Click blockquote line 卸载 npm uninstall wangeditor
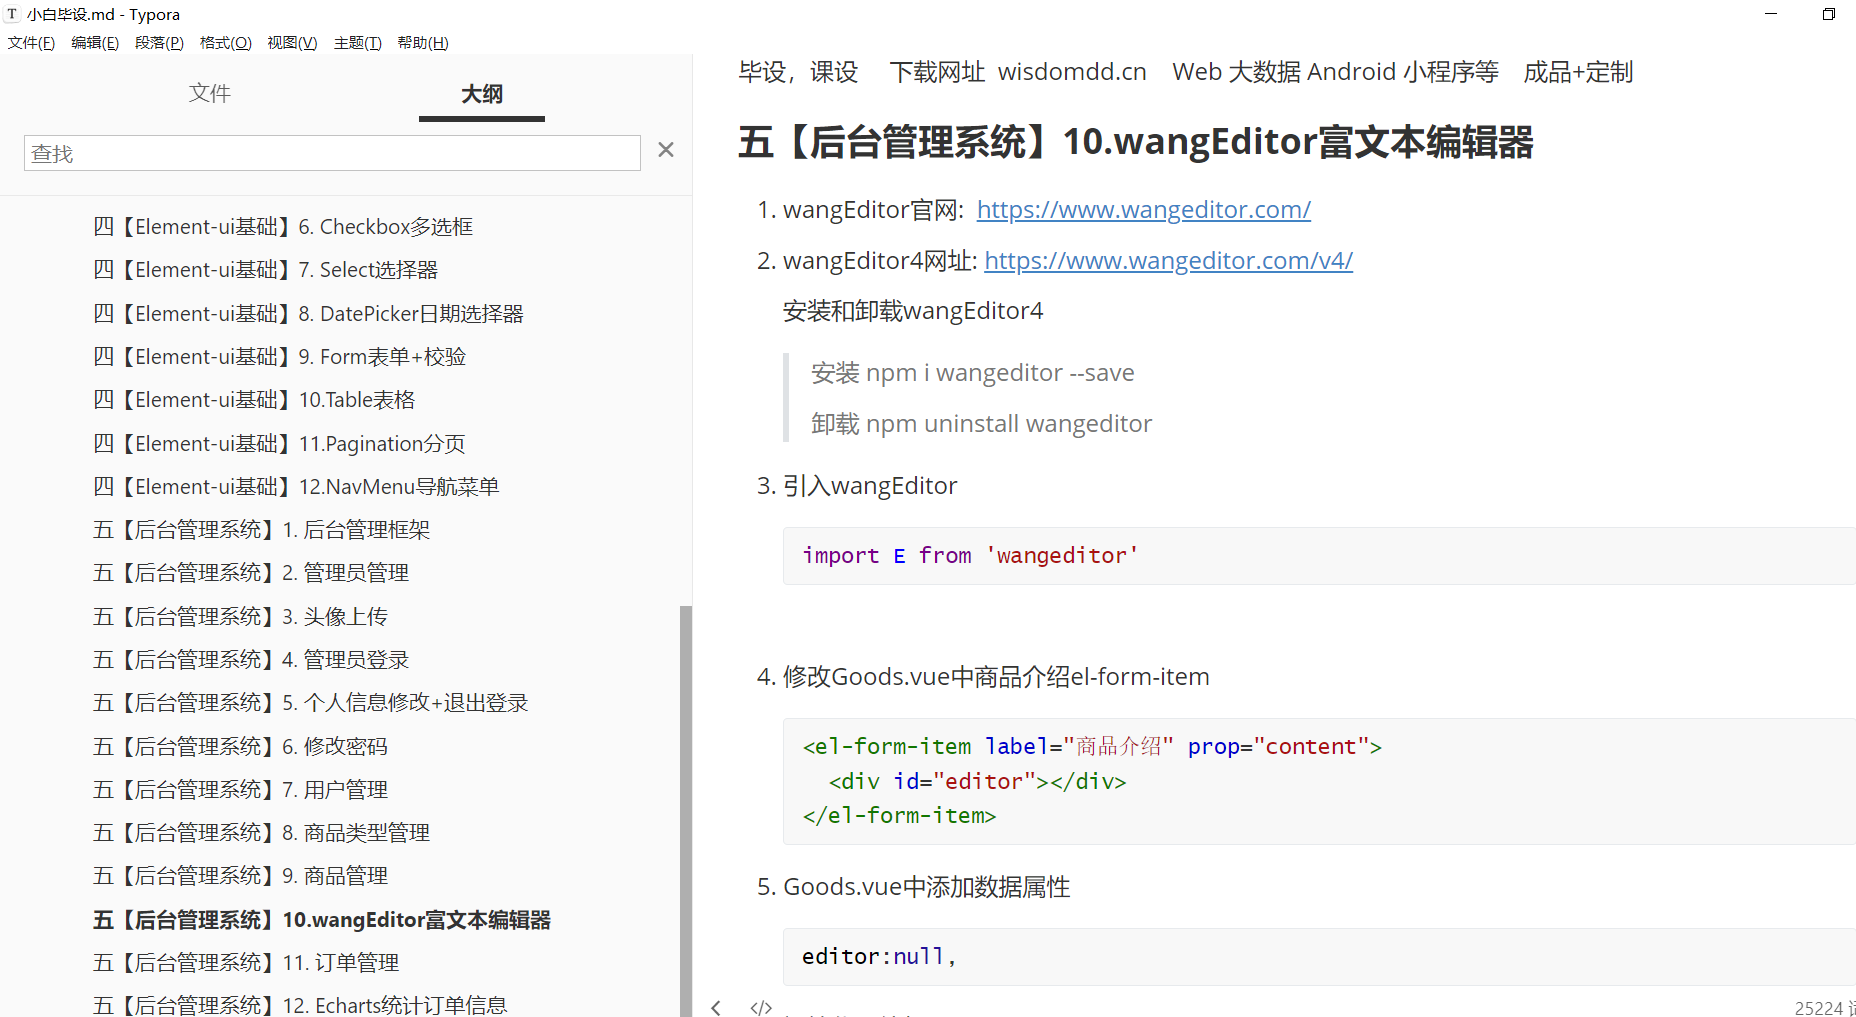Image resolution: width=1856 pixels, height=1017 pixels. (981, 424)
